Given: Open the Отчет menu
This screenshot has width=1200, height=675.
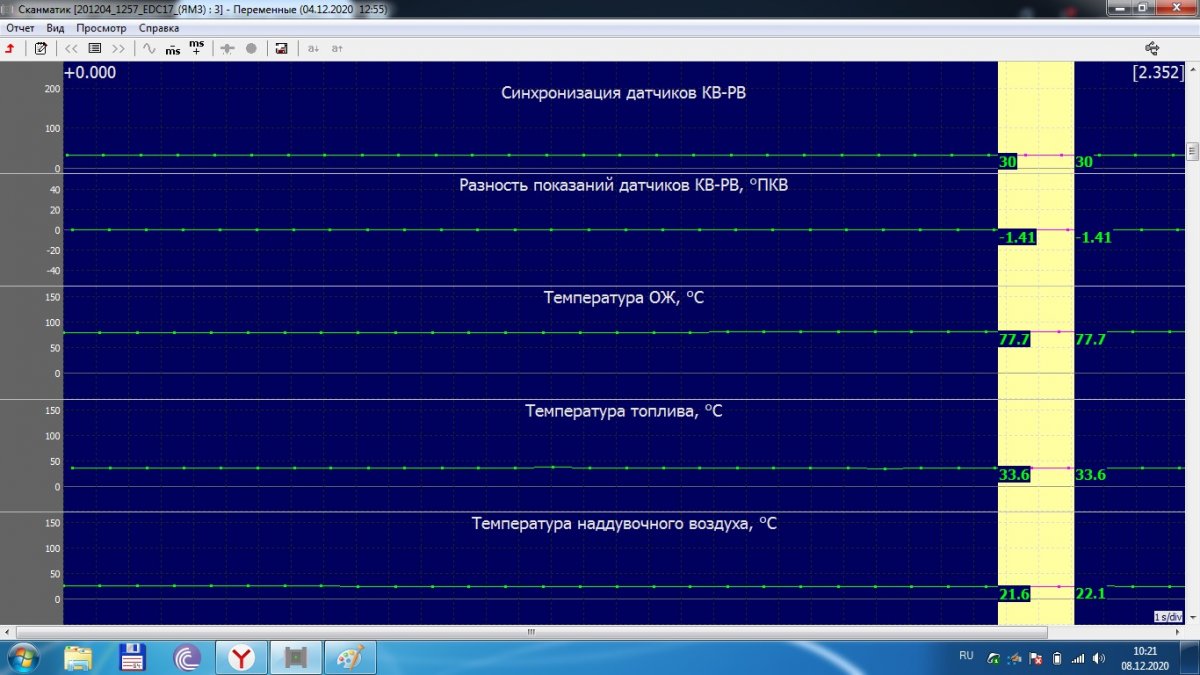Looking at the screenshot, I should coord(20,28).
